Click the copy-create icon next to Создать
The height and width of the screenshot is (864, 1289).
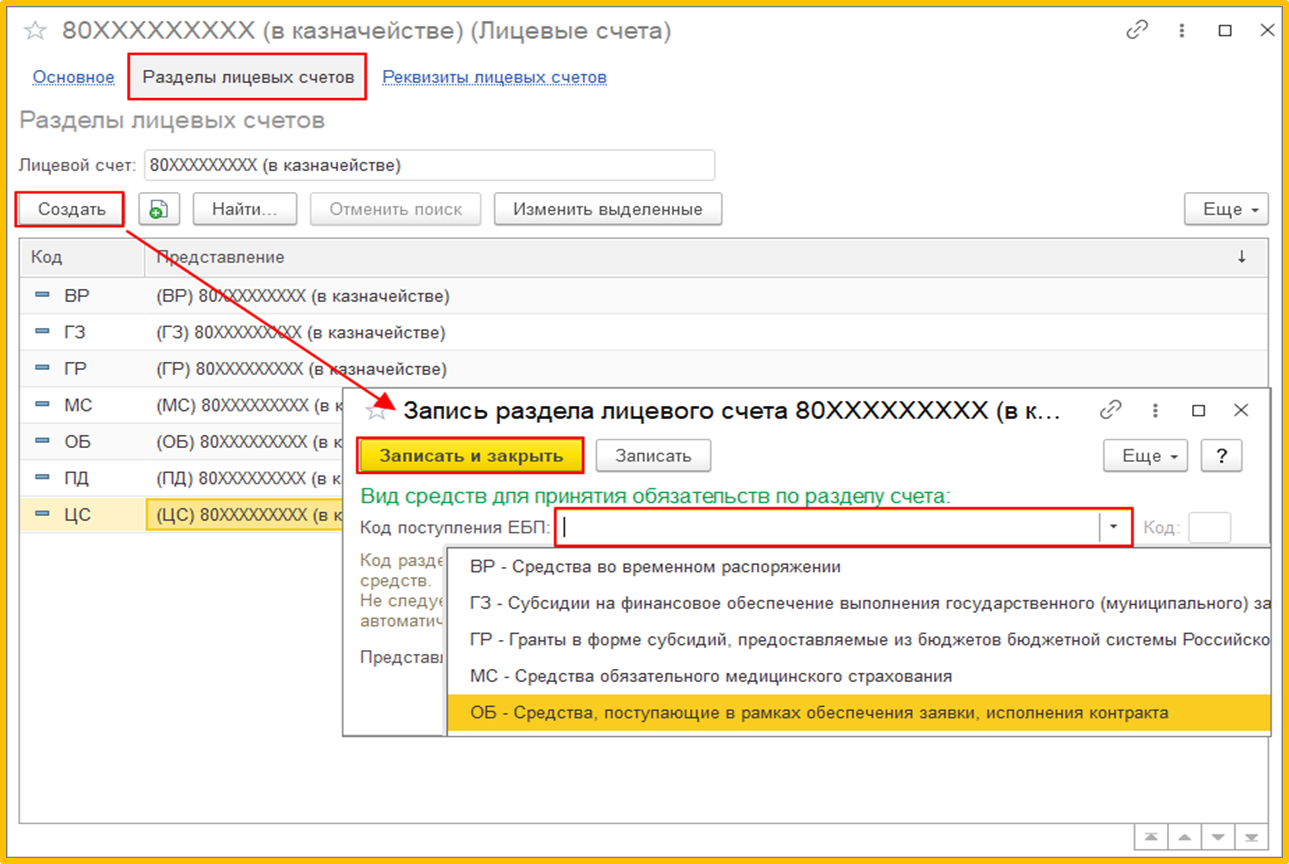point(158,209)
